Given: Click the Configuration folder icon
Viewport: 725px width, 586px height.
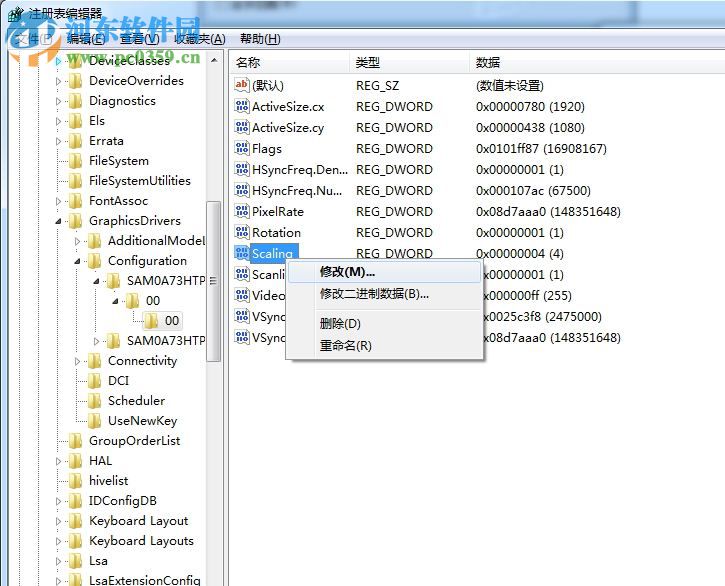Looking at the screenshot, I should [x=94, y=261].
